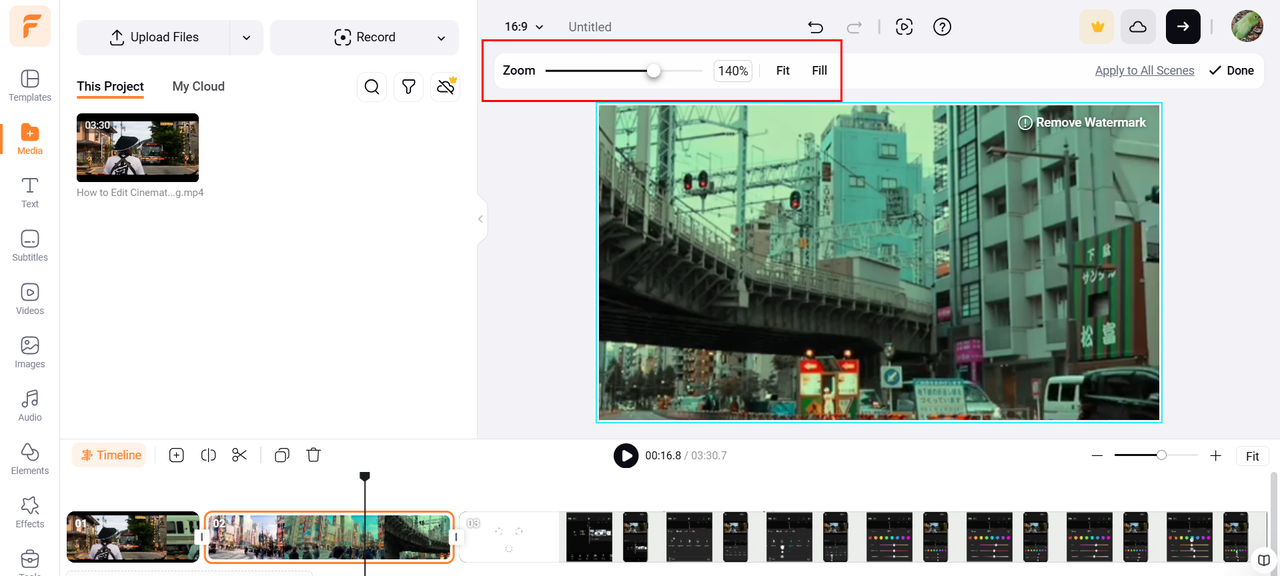Switch to My Cloud tab

pos(198,87)
